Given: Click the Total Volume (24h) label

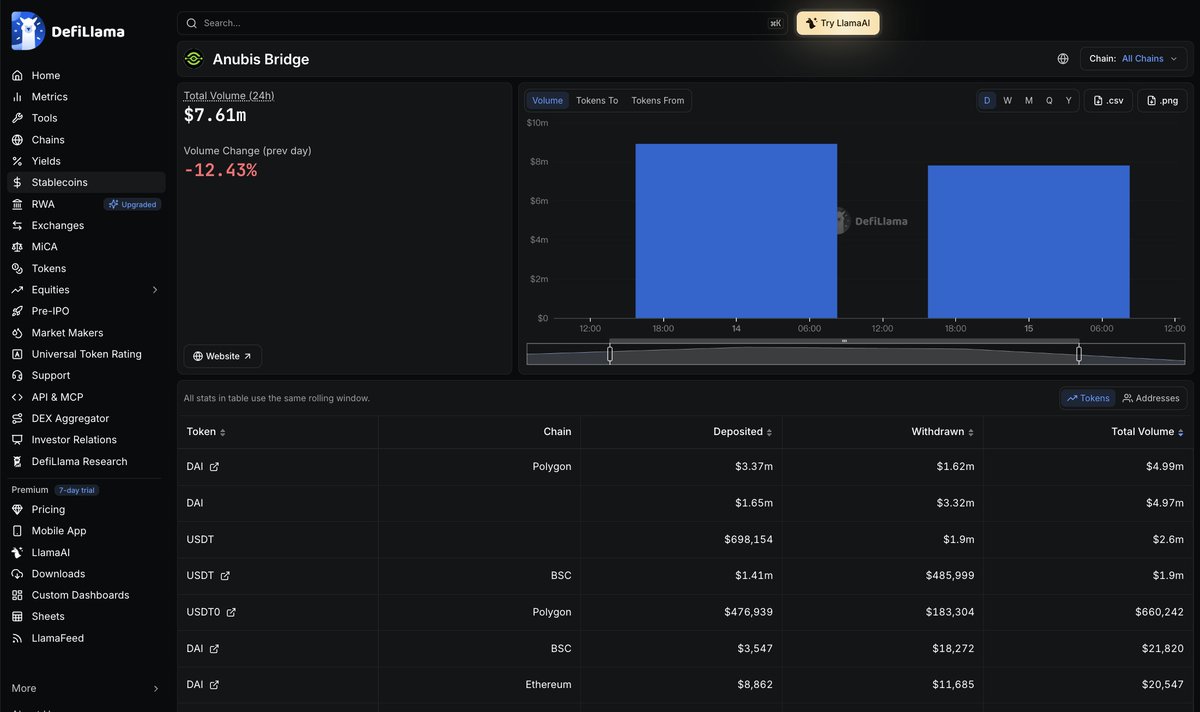Looking at the screenshot, I should (x=229, y=96).
